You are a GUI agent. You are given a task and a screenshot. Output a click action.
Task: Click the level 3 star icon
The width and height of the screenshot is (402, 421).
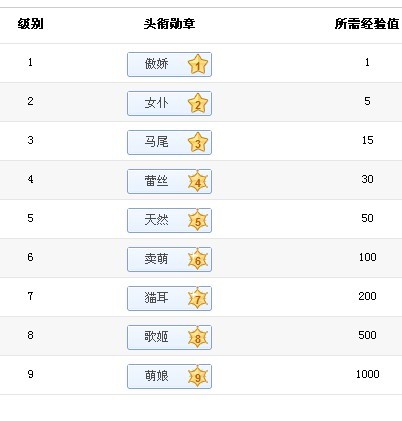pos(198,142)
